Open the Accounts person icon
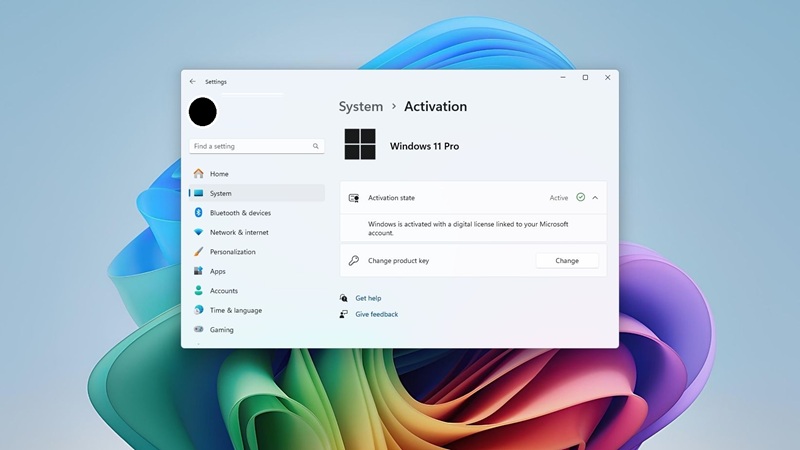Viewport: 800px width, 450px height. [198, 290]
